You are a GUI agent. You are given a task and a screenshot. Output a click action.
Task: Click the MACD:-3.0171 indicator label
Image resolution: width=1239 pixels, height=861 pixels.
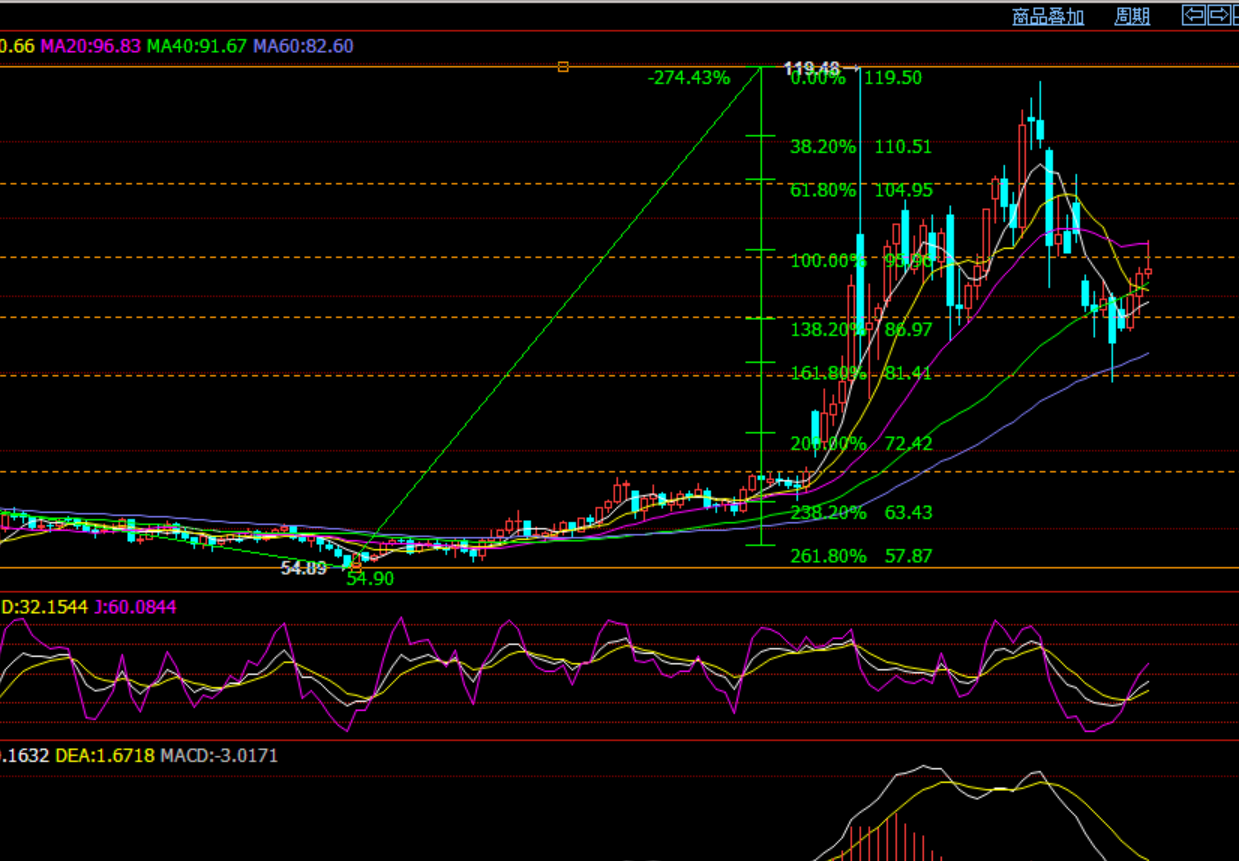[220, 756]
